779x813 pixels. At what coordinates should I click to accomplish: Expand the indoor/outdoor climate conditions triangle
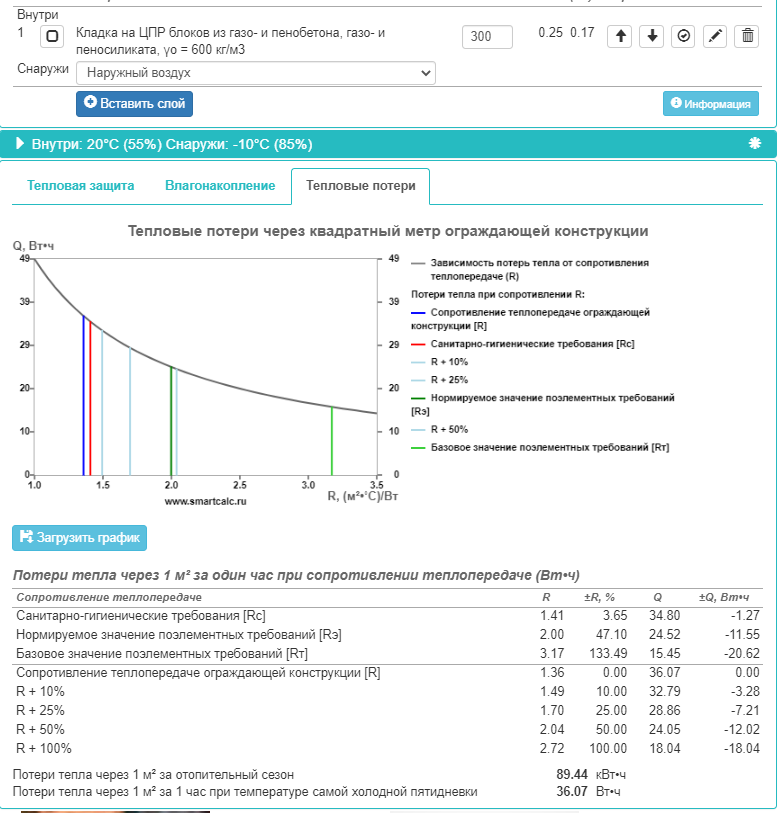(x=20, y=144)
